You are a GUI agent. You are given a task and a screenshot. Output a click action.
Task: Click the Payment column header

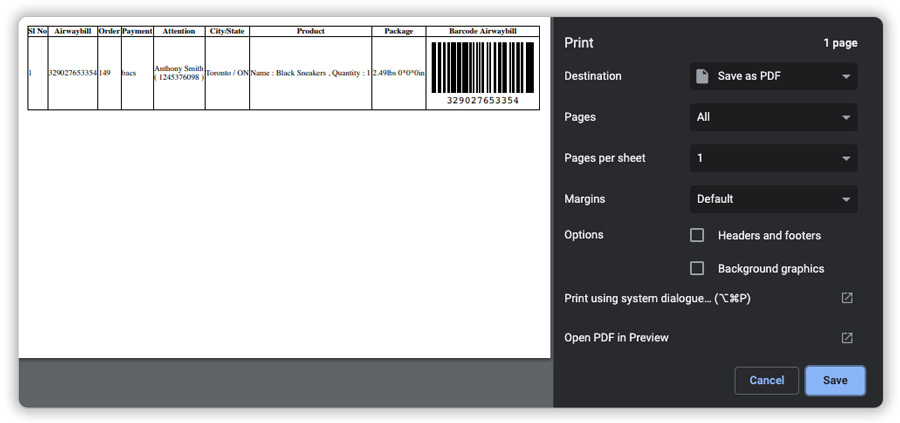137,31
